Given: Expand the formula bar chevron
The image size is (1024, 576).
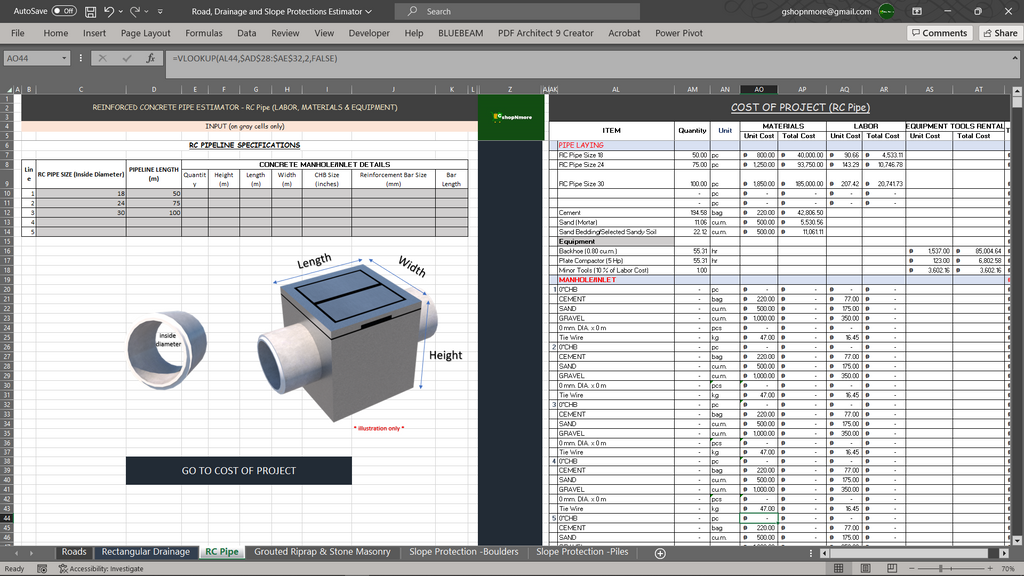Looking at the screenshot, I should pos(1015,58).
